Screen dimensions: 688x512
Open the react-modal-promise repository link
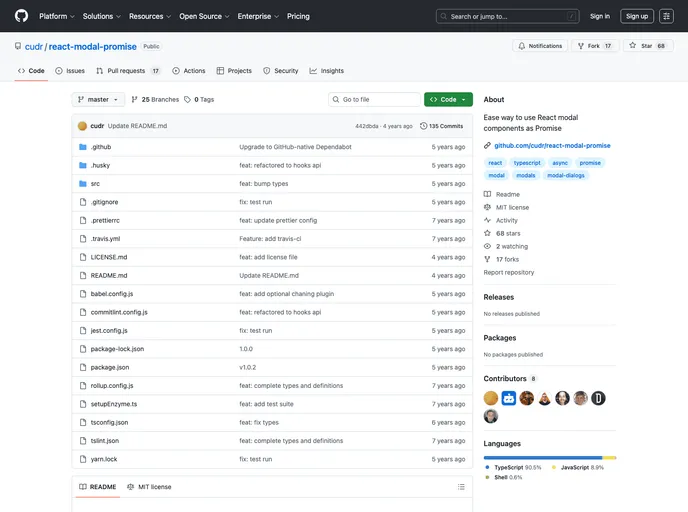[93, 47]
